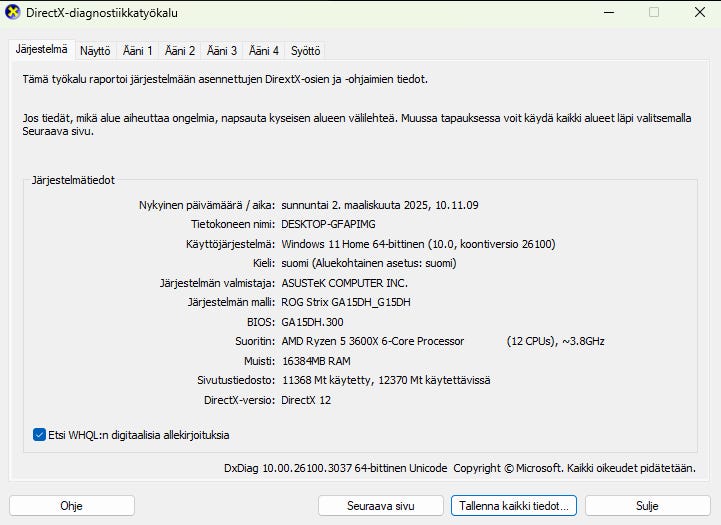Uncheck Etsi WHQL:n digitaalisia allekirjoituksia checkbox
Image resolution: width=721 pixels, height=525 pixels.
[39, 434]
